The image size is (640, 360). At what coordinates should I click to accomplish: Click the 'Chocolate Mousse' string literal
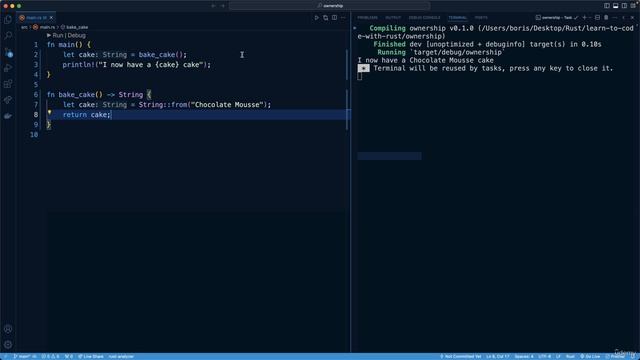point(227,105)
